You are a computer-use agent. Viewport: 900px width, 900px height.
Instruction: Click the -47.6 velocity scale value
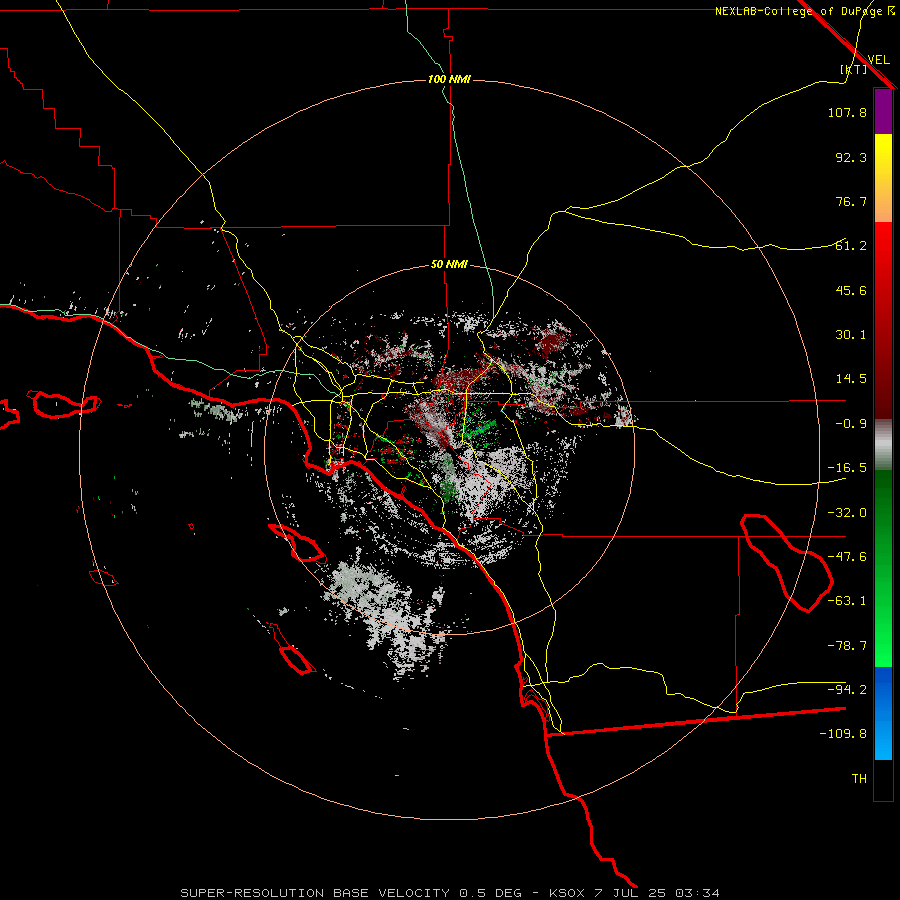coord(847,557)
